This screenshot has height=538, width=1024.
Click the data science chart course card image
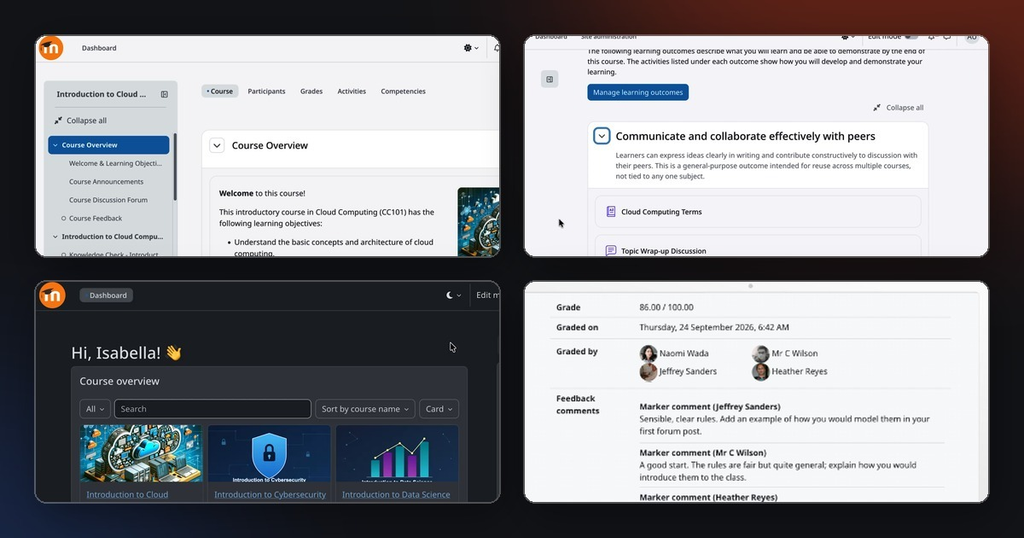click(x=397, y=453)
